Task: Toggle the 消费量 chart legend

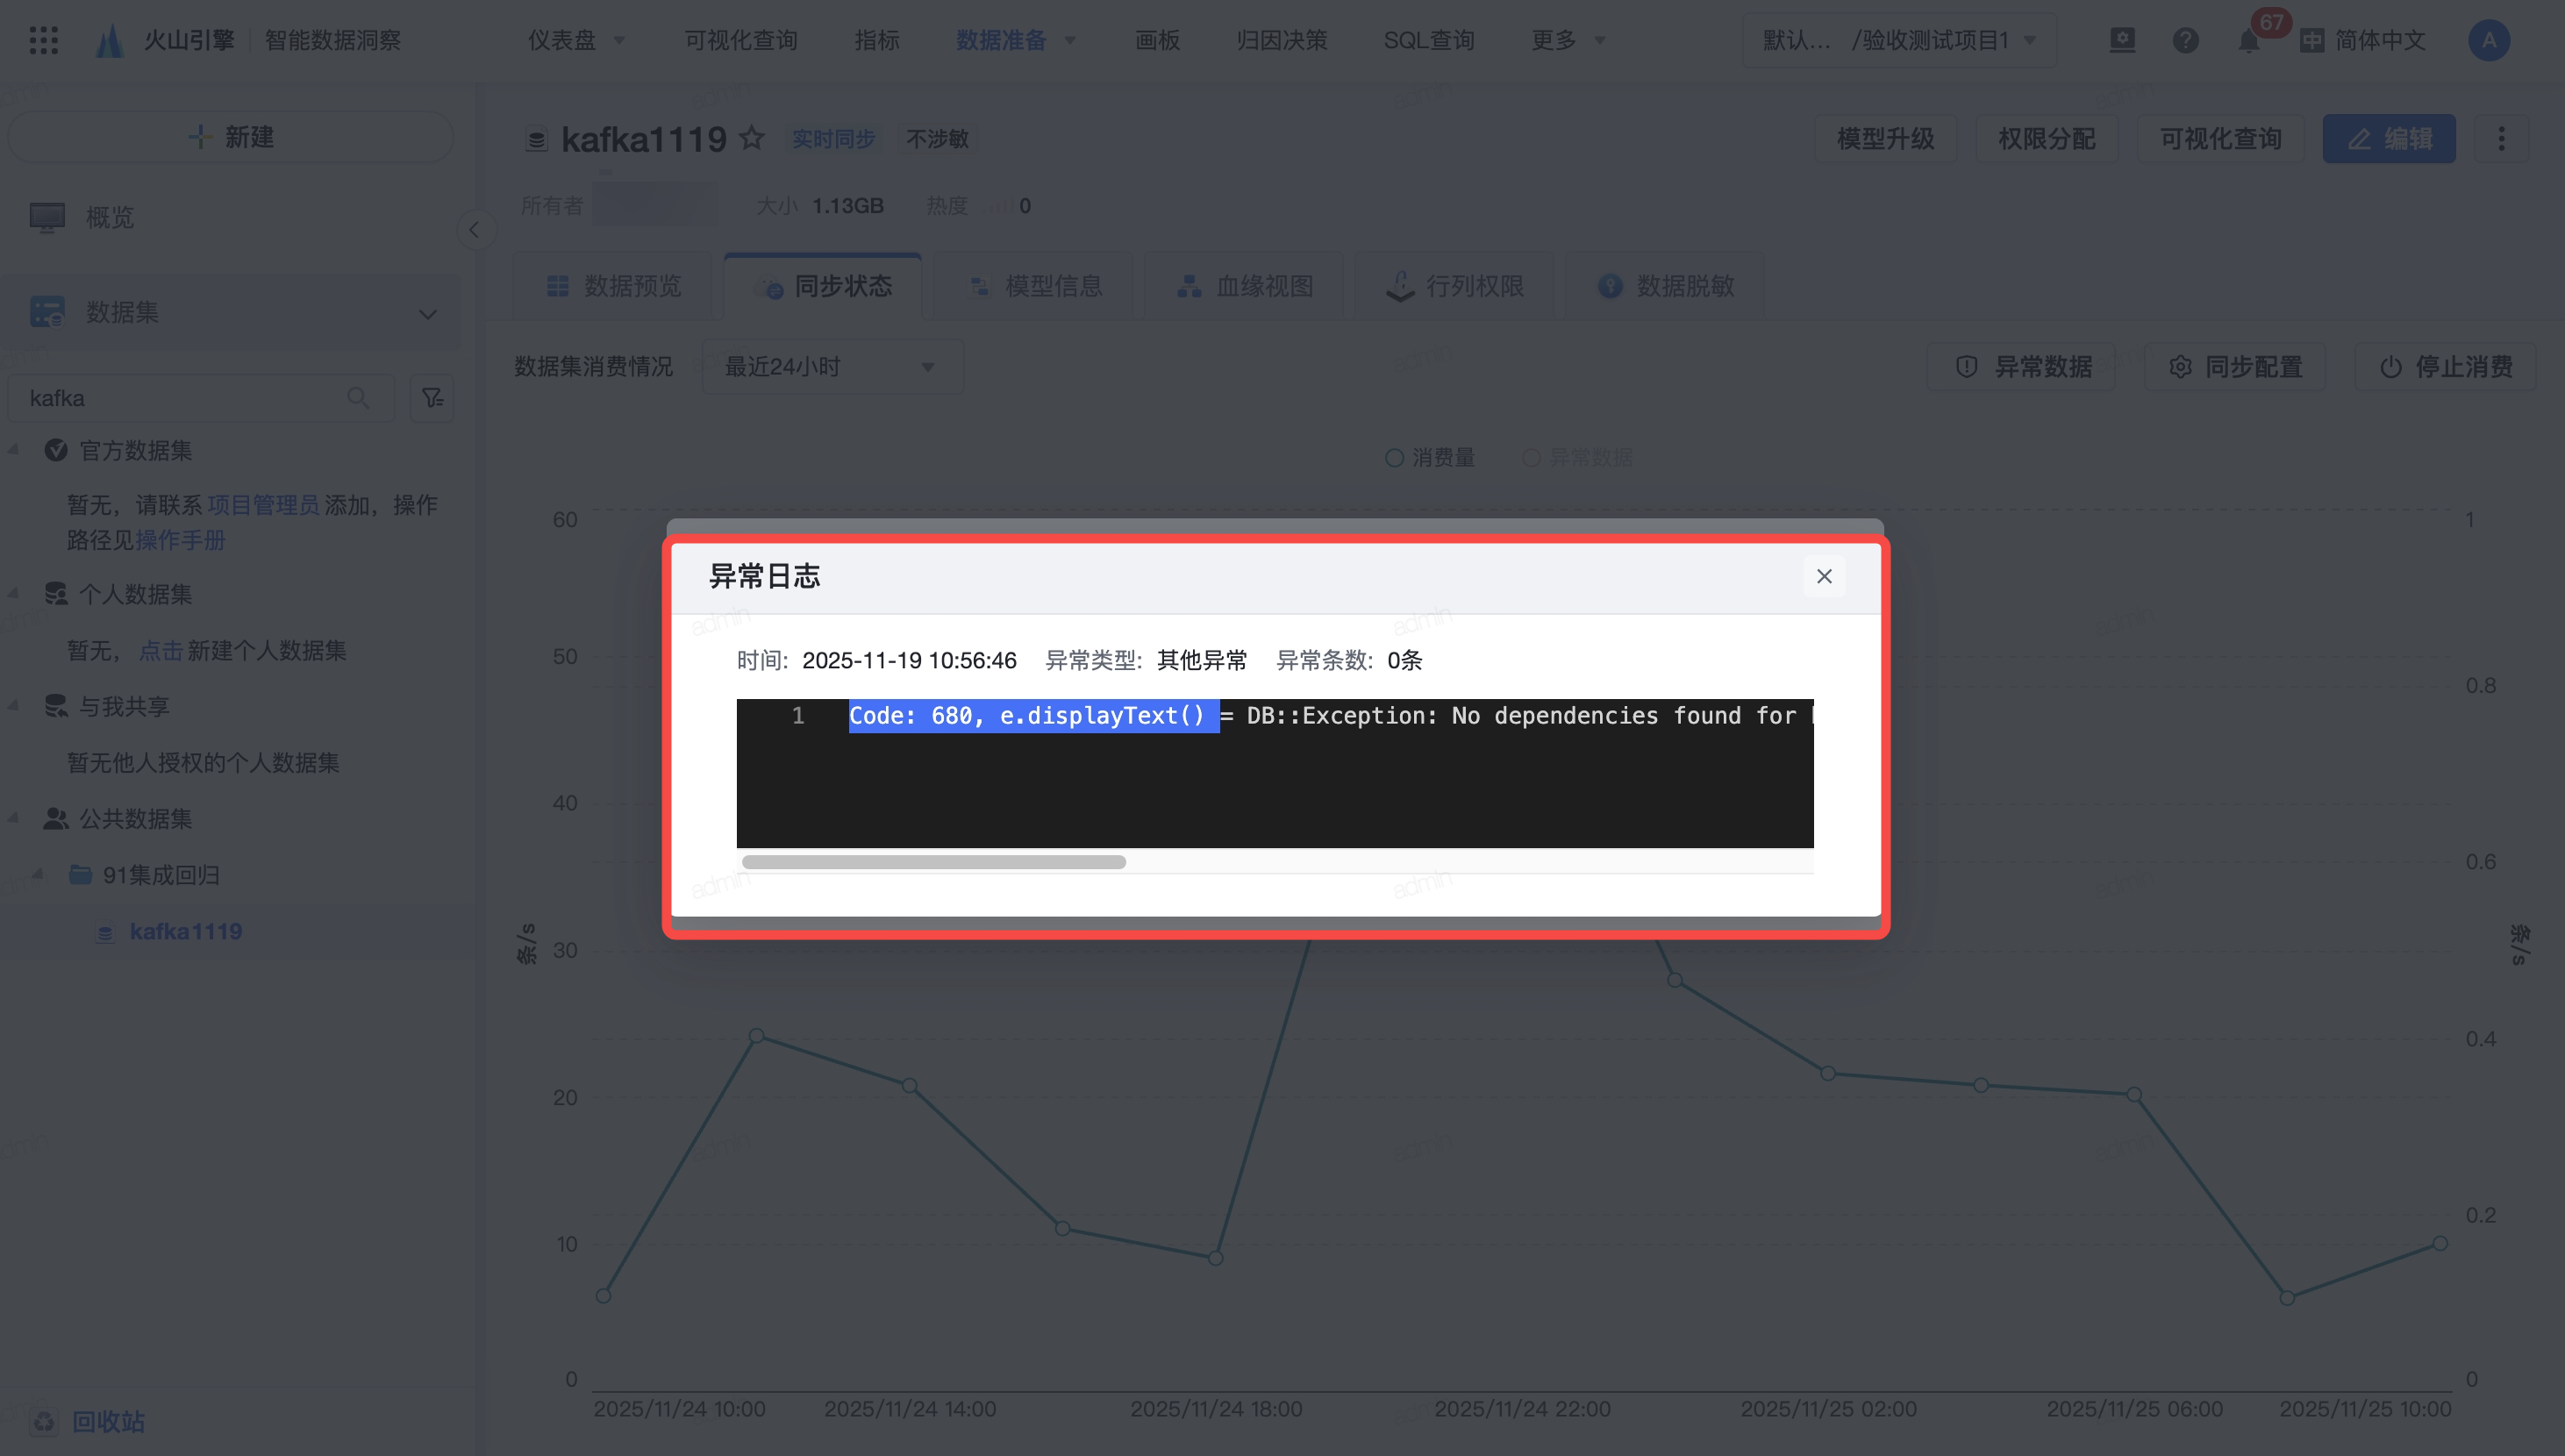Action: pyautogui.click(x=1430, y=458)
